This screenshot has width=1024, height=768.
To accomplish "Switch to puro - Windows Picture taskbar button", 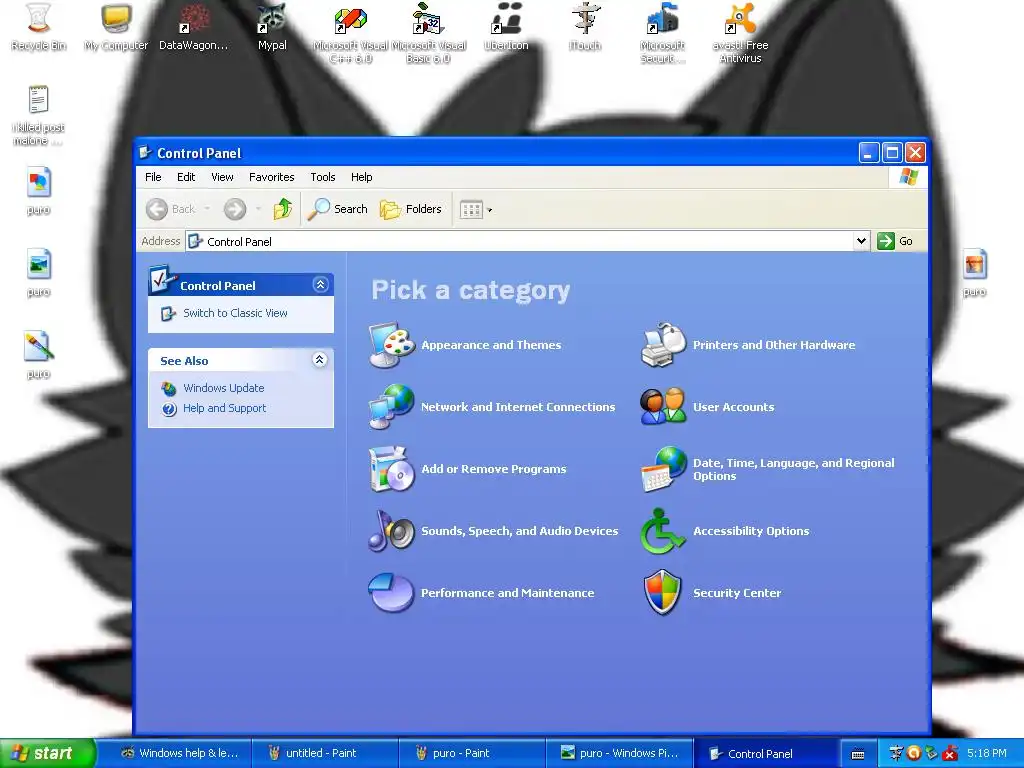I will click(618, 753).
